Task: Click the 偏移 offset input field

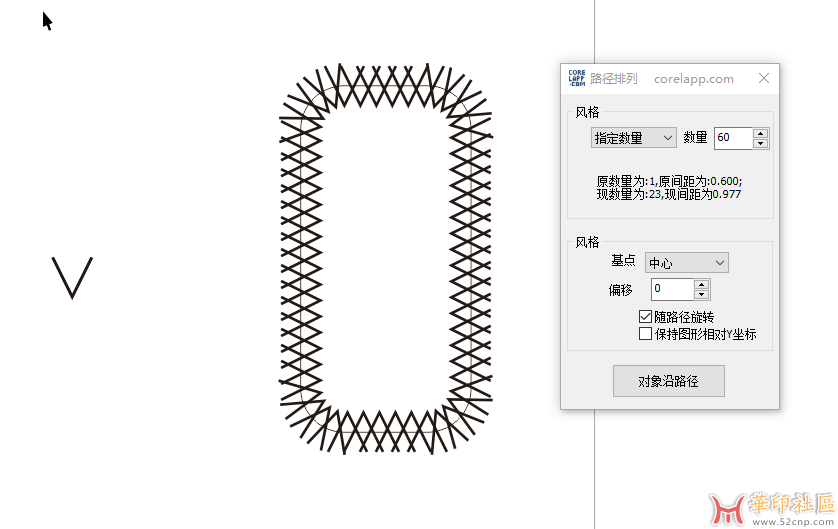Action: click(x=671, y=289)
